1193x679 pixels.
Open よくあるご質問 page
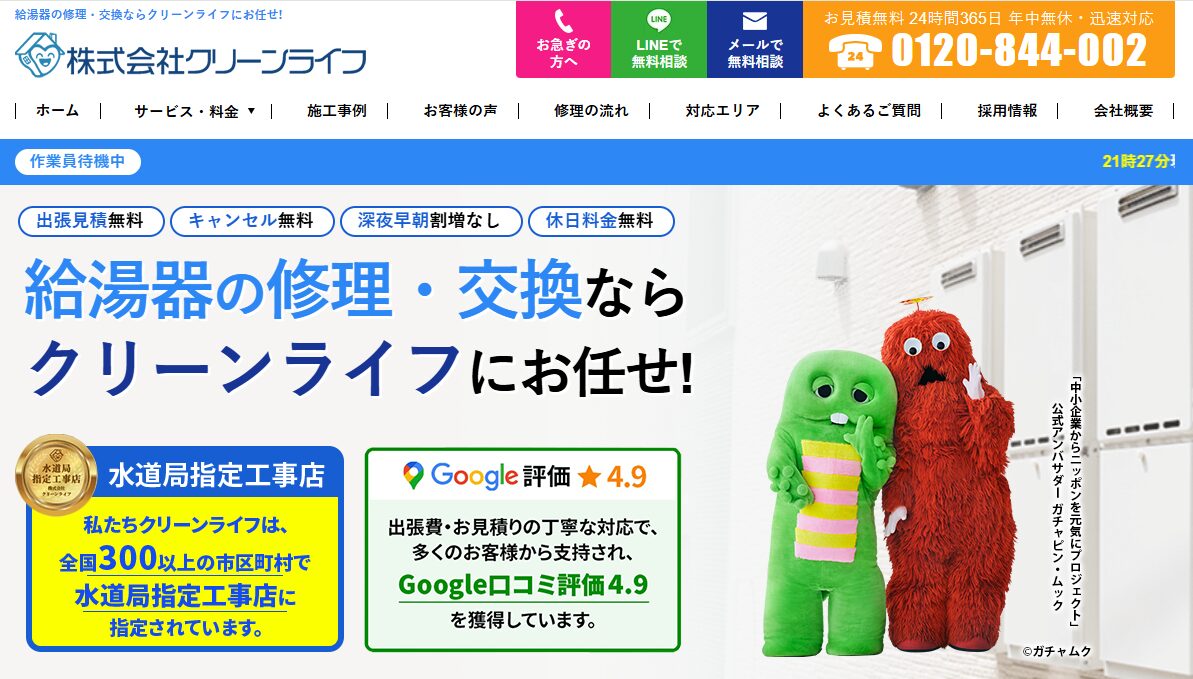click(x=869, y=111)
